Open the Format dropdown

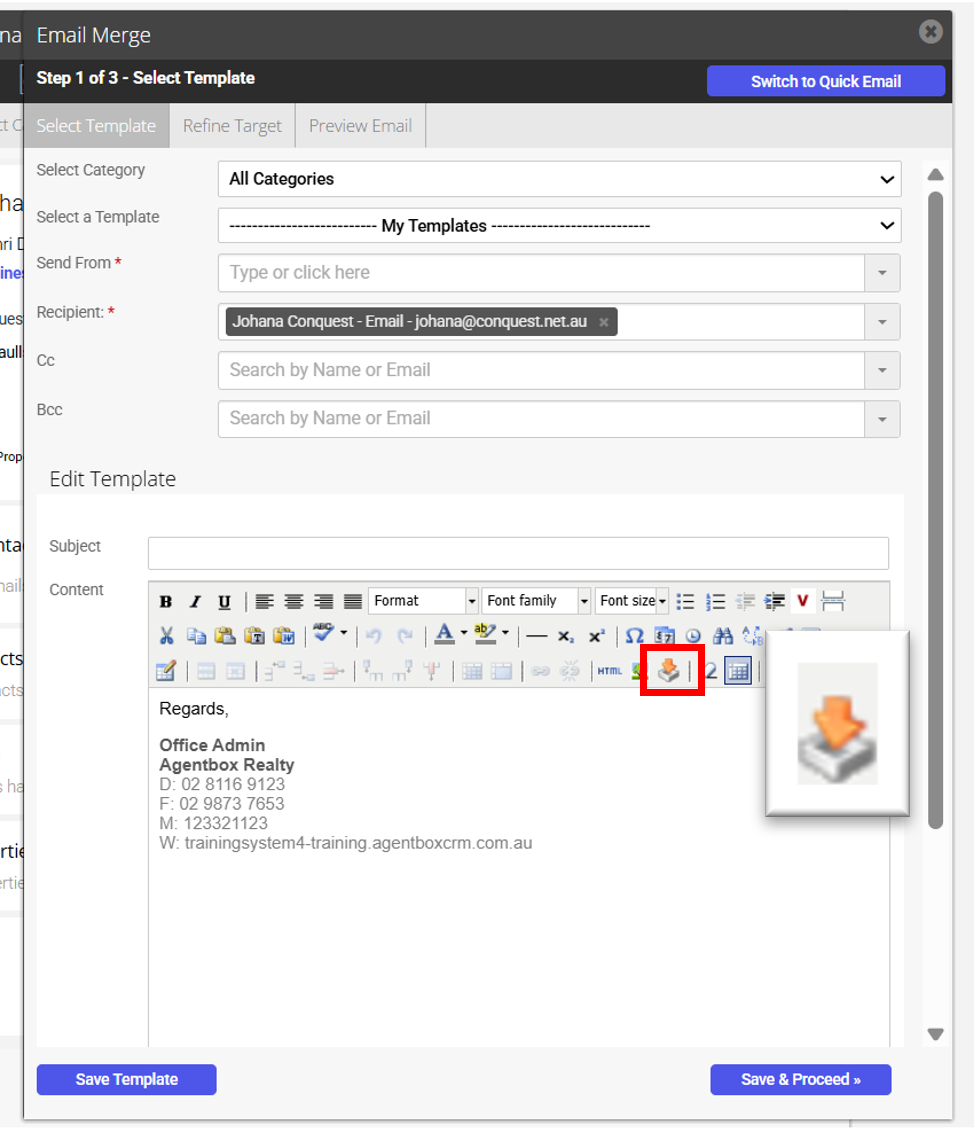[x=423, y=601]
